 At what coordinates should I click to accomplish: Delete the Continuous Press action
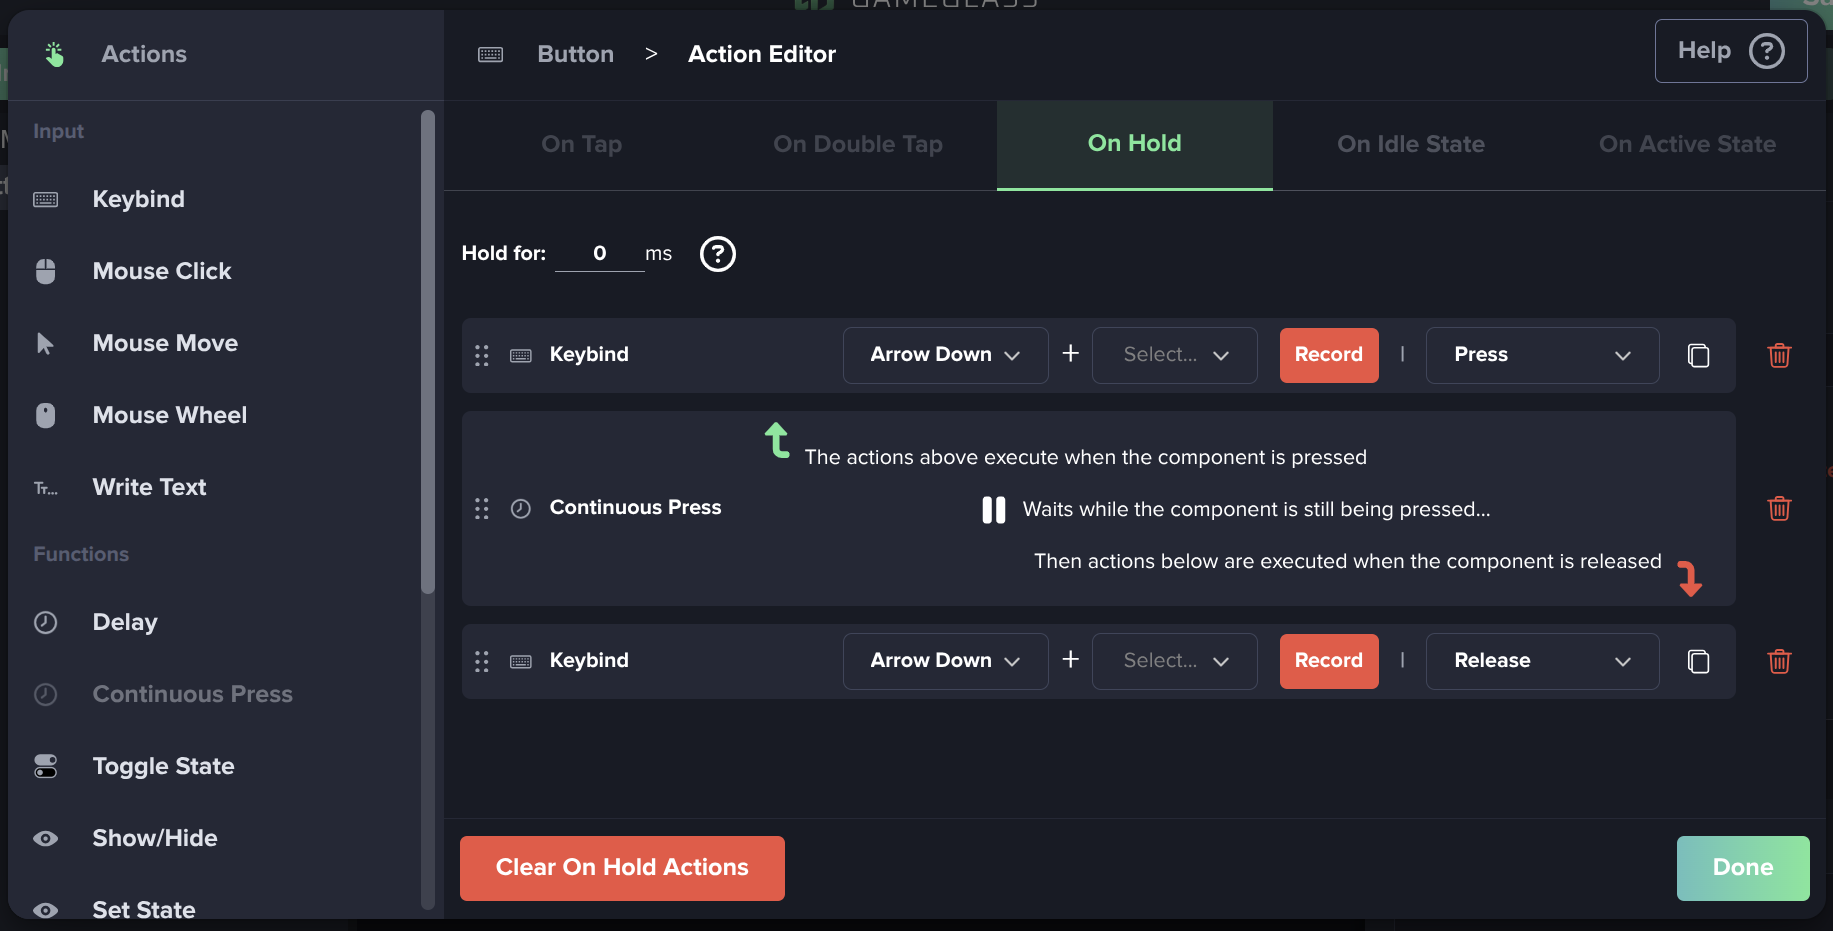(x=1779, y=508)
